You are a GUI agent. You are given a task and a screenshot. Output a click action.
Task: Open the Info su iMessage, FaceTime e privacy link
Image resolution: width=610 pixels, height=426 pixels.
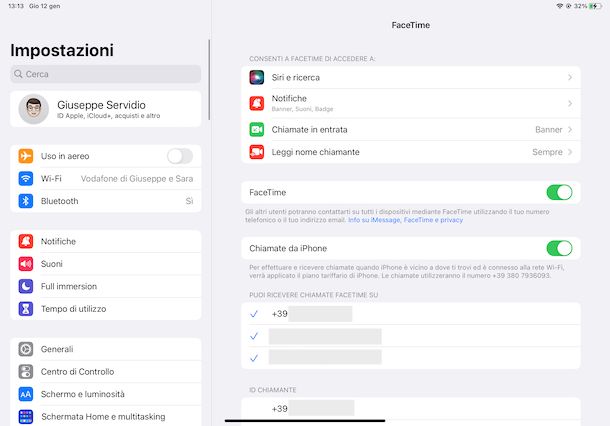405,220
